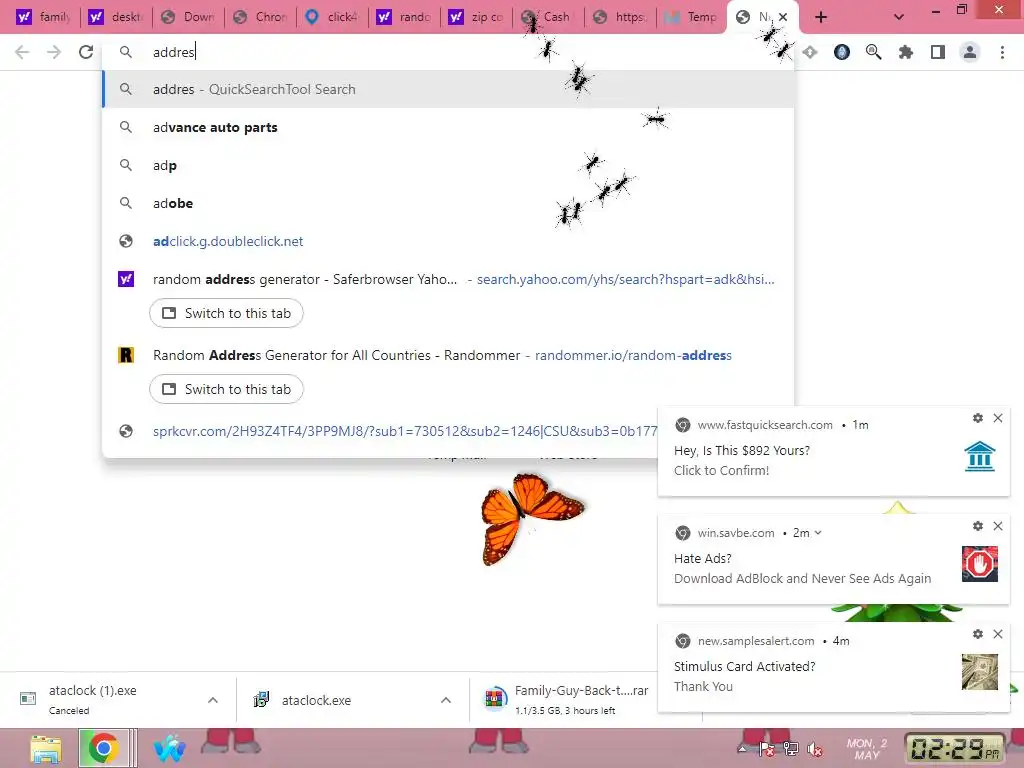Switch to the 'rando' Yahoo tab
Image resolution: width=1024 pixels, height=768 pixels.
pyautogui.click(x=404, y=17)
